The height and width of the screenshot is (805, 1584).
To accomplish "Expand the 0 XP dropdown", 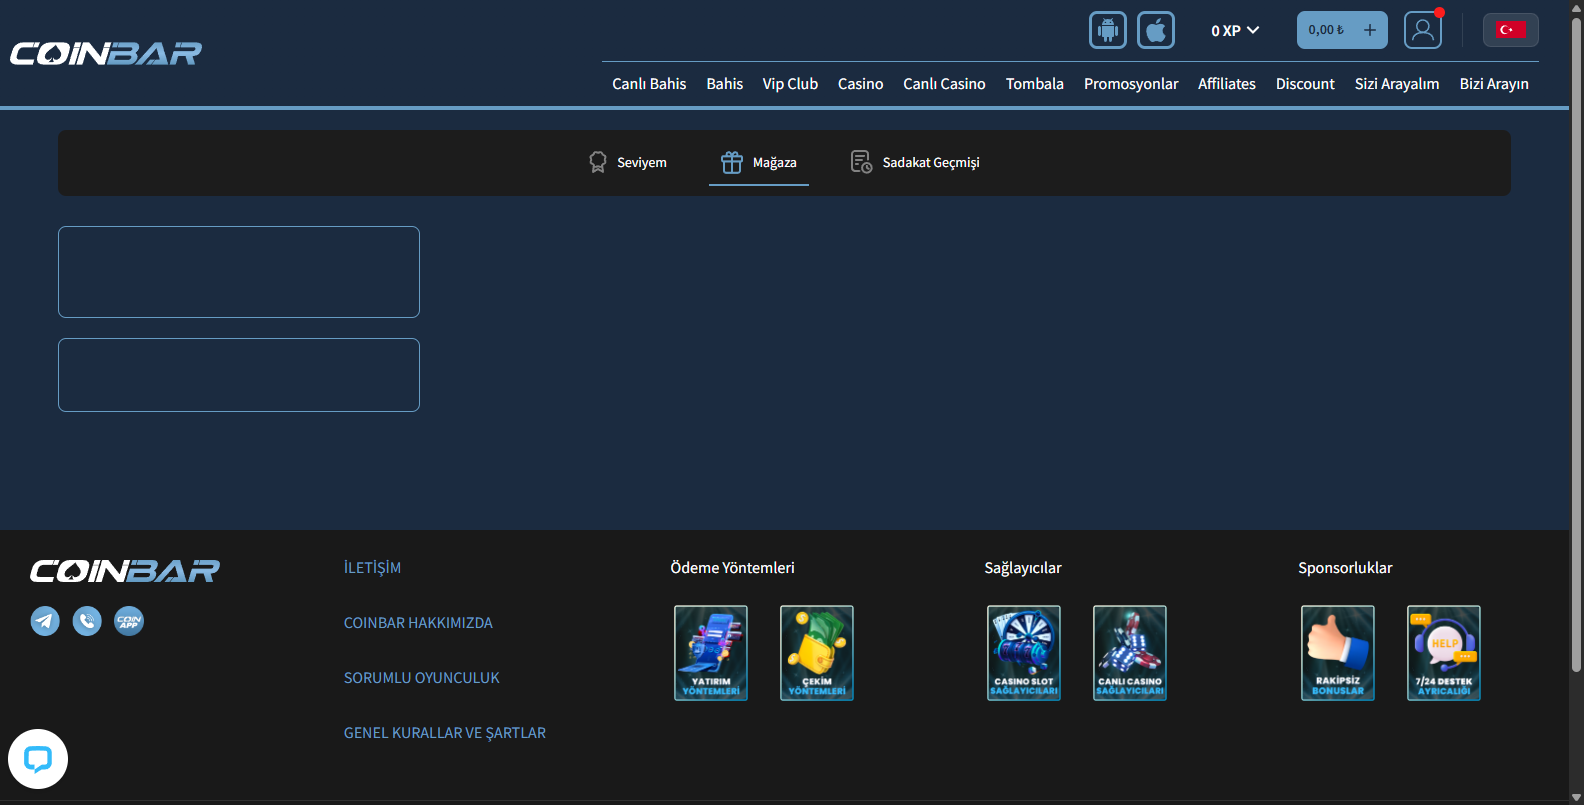I will point(1235,31).
